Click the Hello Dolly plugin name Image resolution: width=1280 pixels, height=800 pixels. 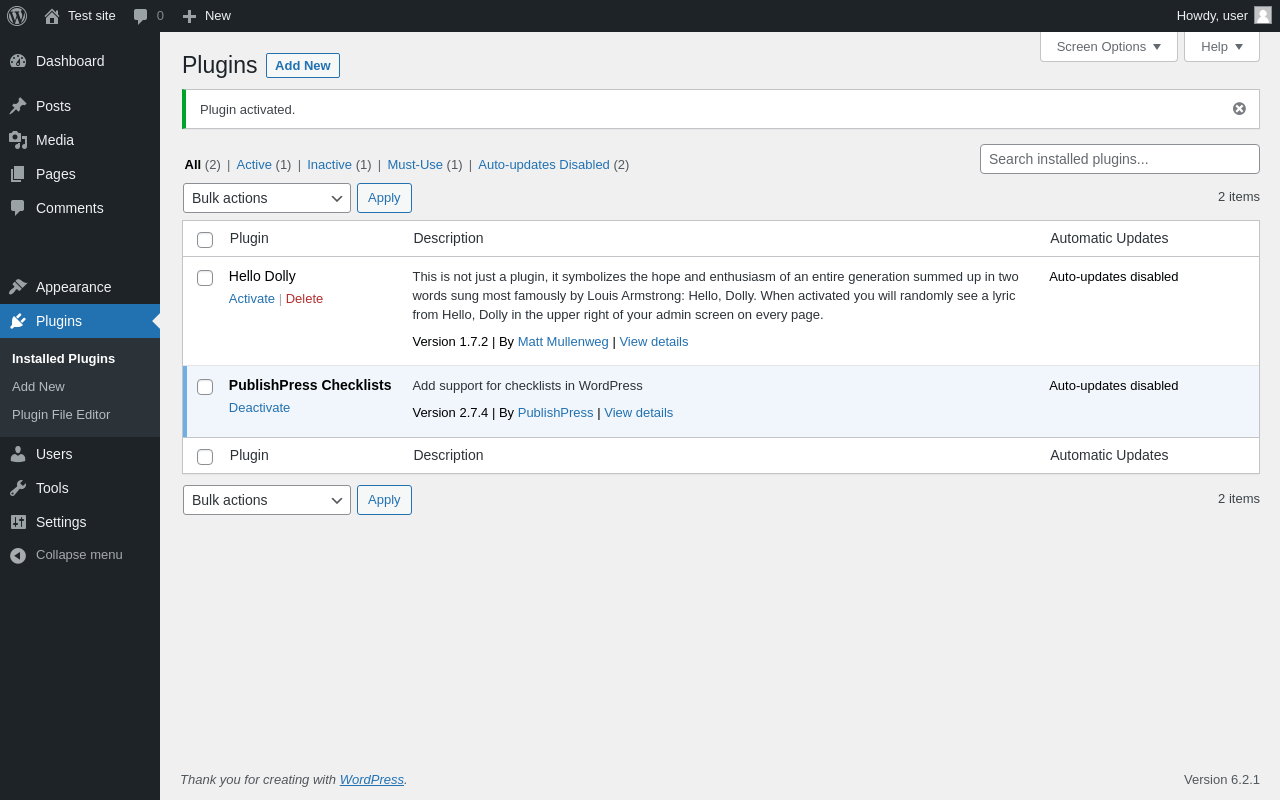pyautogui.click(x=262, y=276)
